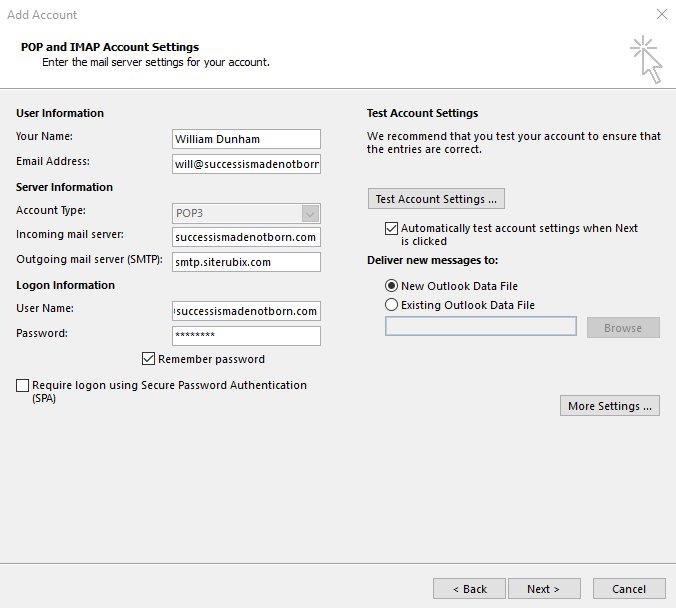Toggle Automatically test account settings checkbox
This screenshot has width=676, height=608.
[x=391, y=228]
